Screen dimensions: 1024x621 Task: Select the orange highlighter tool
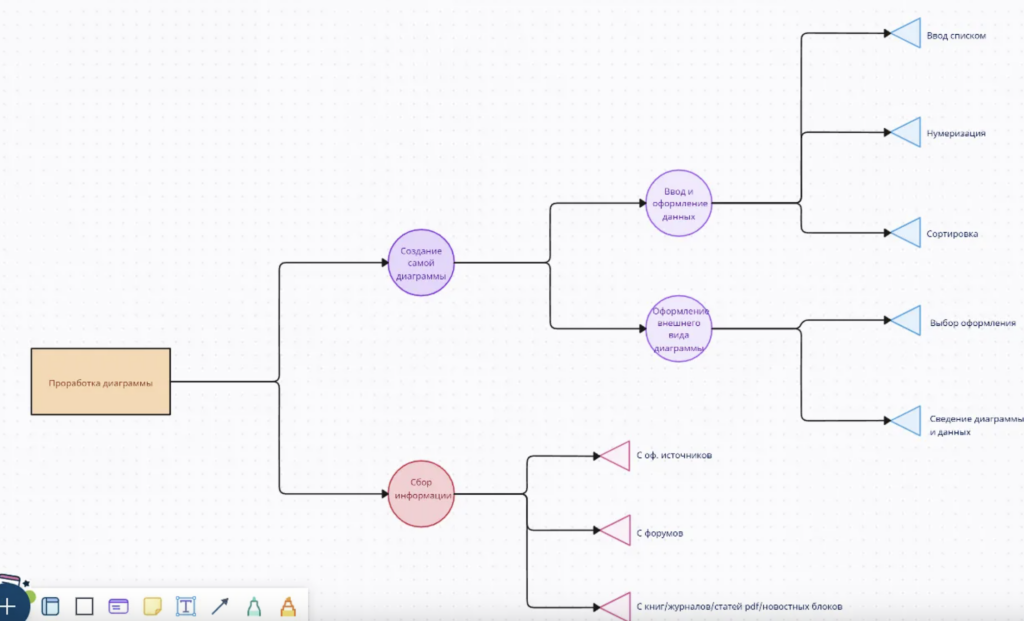point(288,607)
